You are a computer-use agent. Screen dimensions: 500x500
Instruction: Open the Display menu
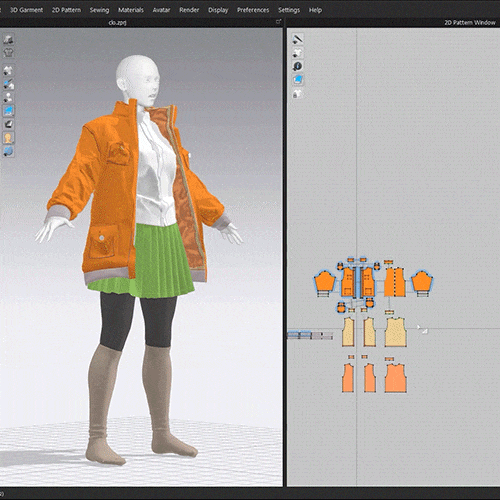[218, 10]
